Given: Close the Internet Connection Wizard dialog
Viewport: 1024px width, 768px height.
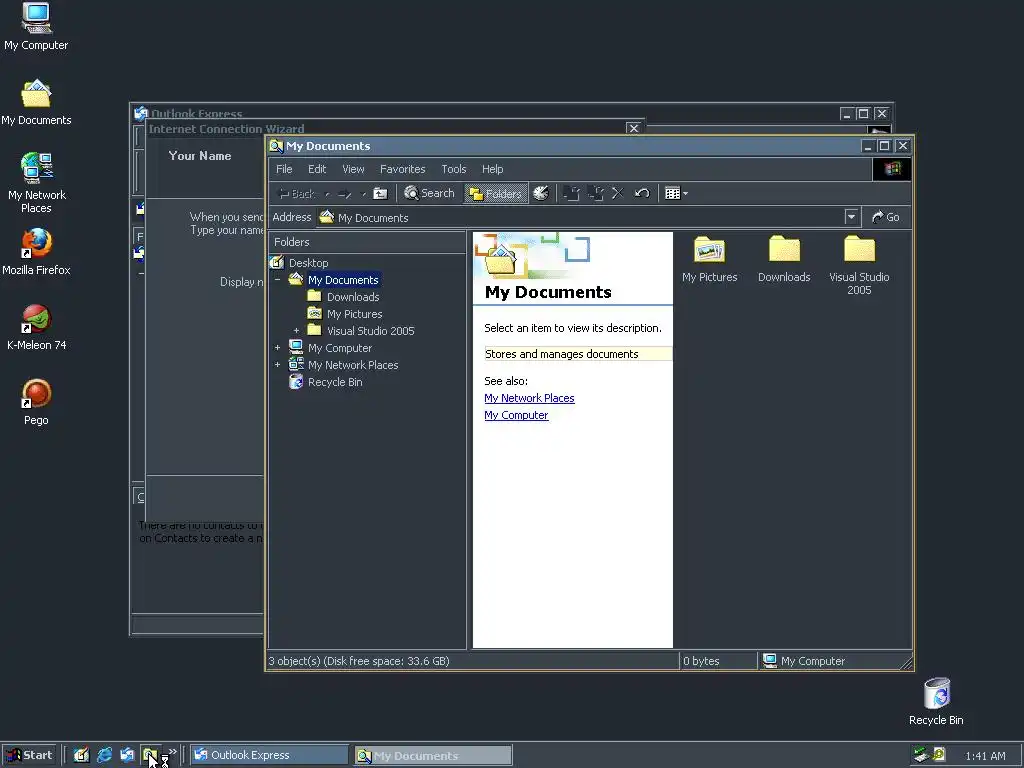Looking at the screenshot, I should pyautogui.click(x=633, y=129).
